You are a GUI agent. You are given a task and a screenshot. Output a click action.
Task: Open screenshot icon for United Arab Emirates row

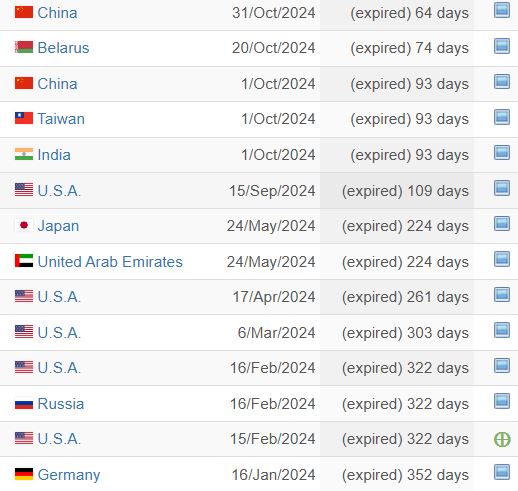click(502, 259)
